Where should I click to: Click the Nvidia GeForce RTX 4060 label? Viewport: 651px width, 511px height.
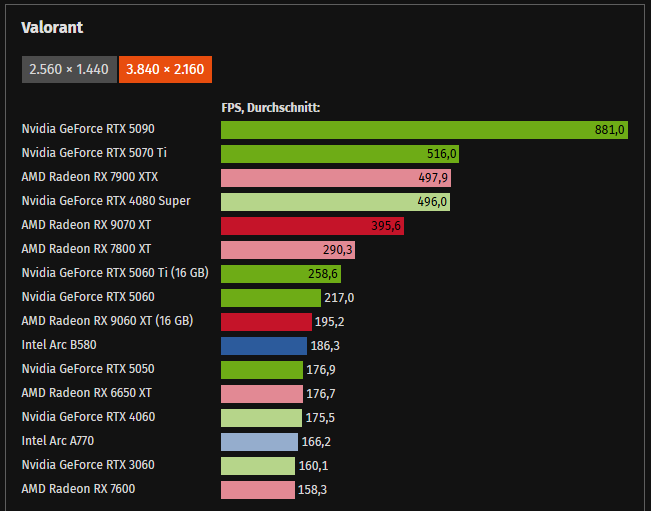click(88, 417)
